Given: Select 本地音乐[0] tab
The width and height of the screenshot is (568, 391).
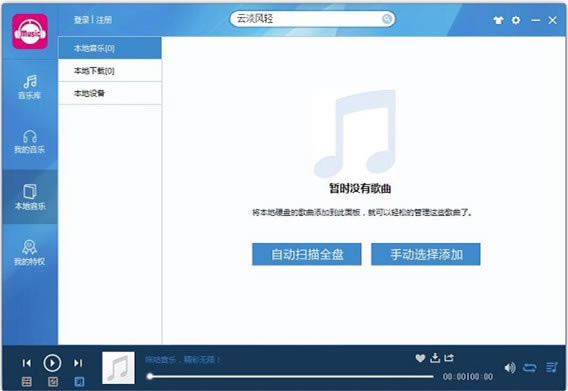Looking at the screenshot, I should pos(110,48).
